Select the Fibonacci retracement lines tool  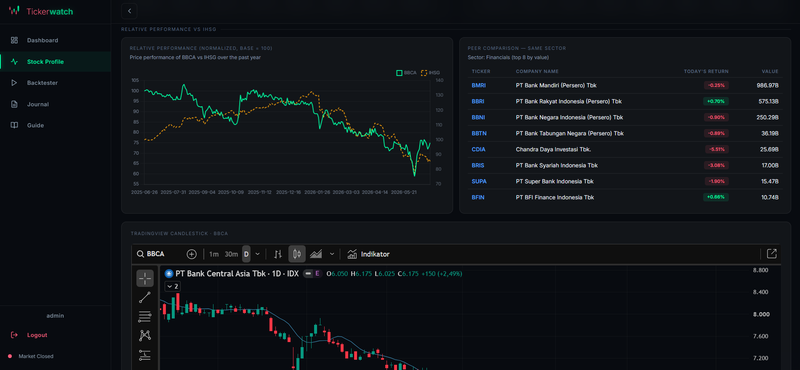coord(145,316)
